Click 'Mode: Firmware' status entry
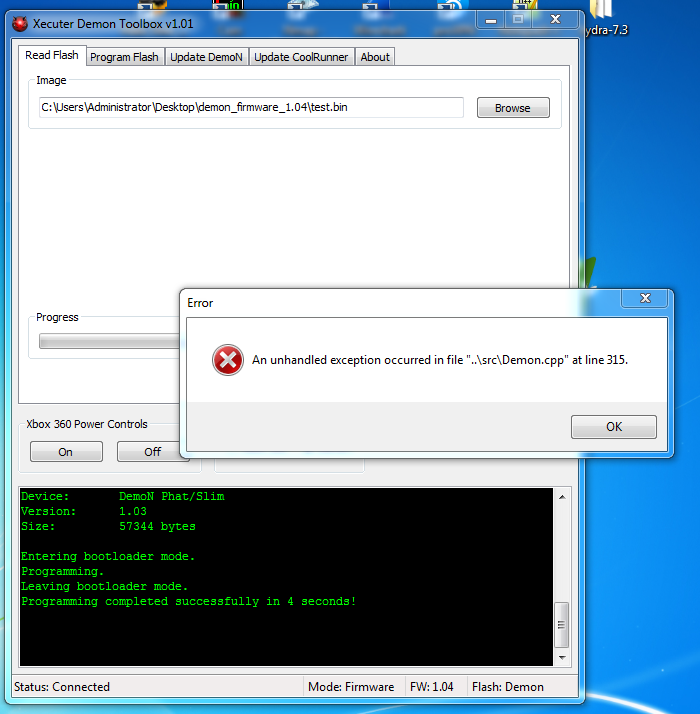Screen dimensions: 700x714 click(x=351, y=687)
